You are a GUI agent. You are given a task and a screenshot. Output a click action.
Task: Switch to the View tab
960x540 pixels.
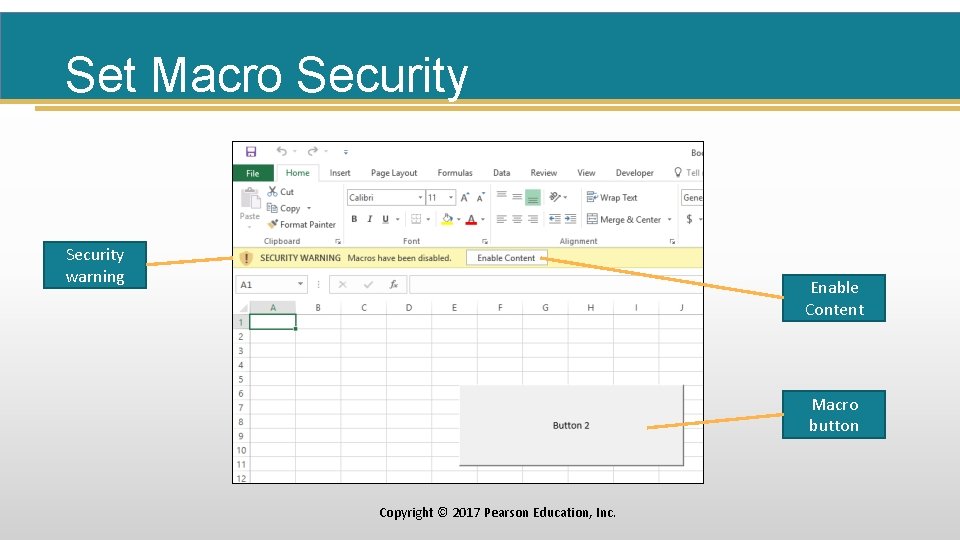pyautogui.click(x=586, y=173)
